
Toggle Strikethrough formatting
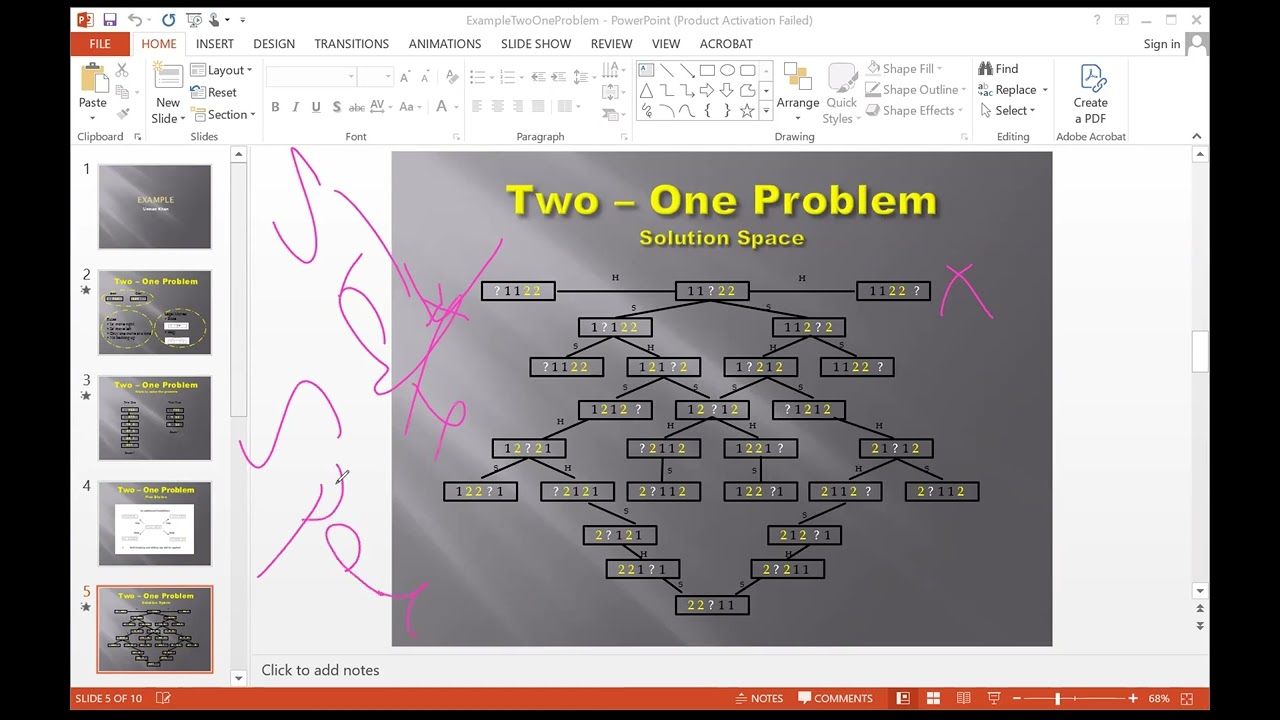click(357, 107)
